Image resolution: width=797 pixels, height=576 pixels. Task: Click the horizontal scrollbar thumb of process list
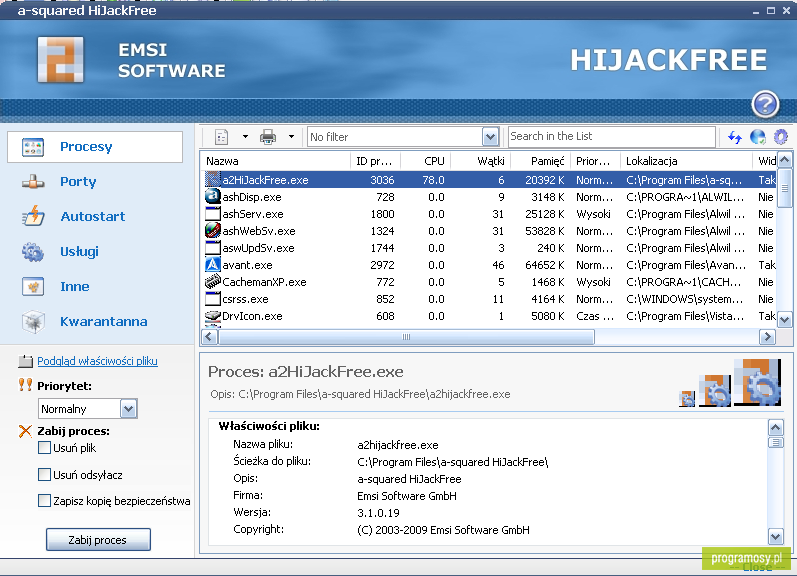click(406, 337)
